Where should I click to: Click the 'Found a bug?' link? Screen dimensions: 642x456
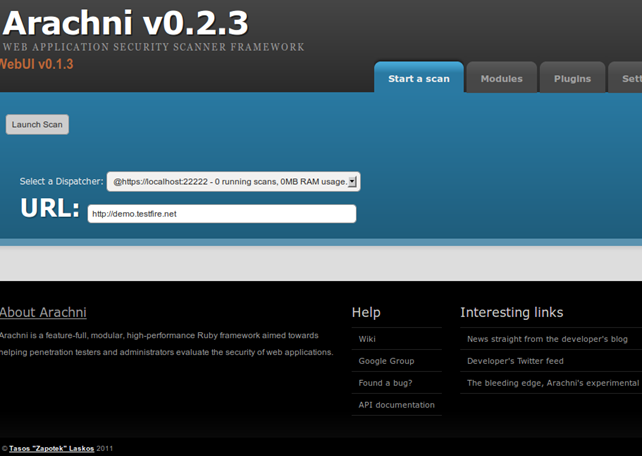point(385,383)
